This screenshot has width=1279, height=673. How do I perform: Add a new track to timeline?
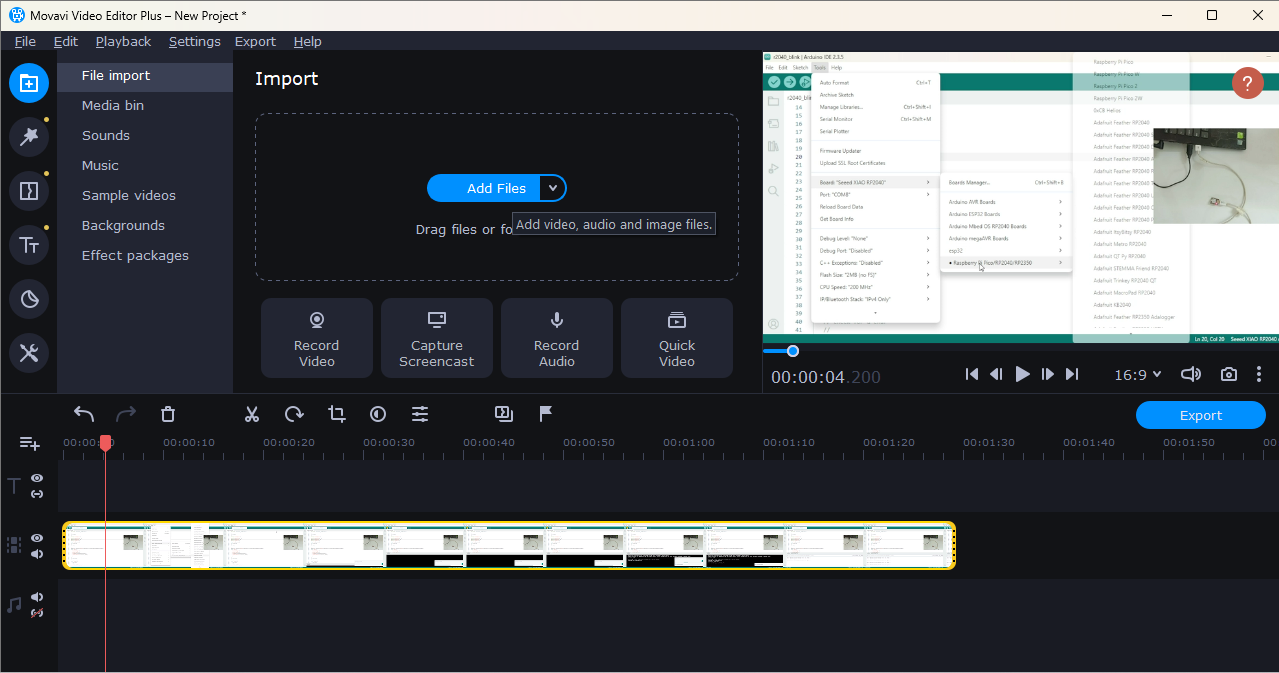pos(30,443)
